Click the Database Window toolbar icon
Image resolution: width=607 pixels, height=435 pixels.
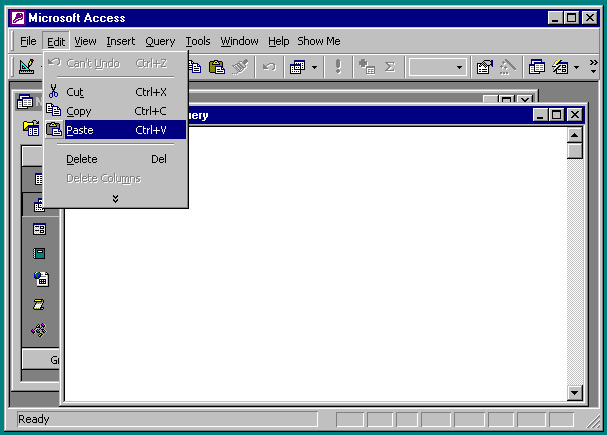[537, 67]
